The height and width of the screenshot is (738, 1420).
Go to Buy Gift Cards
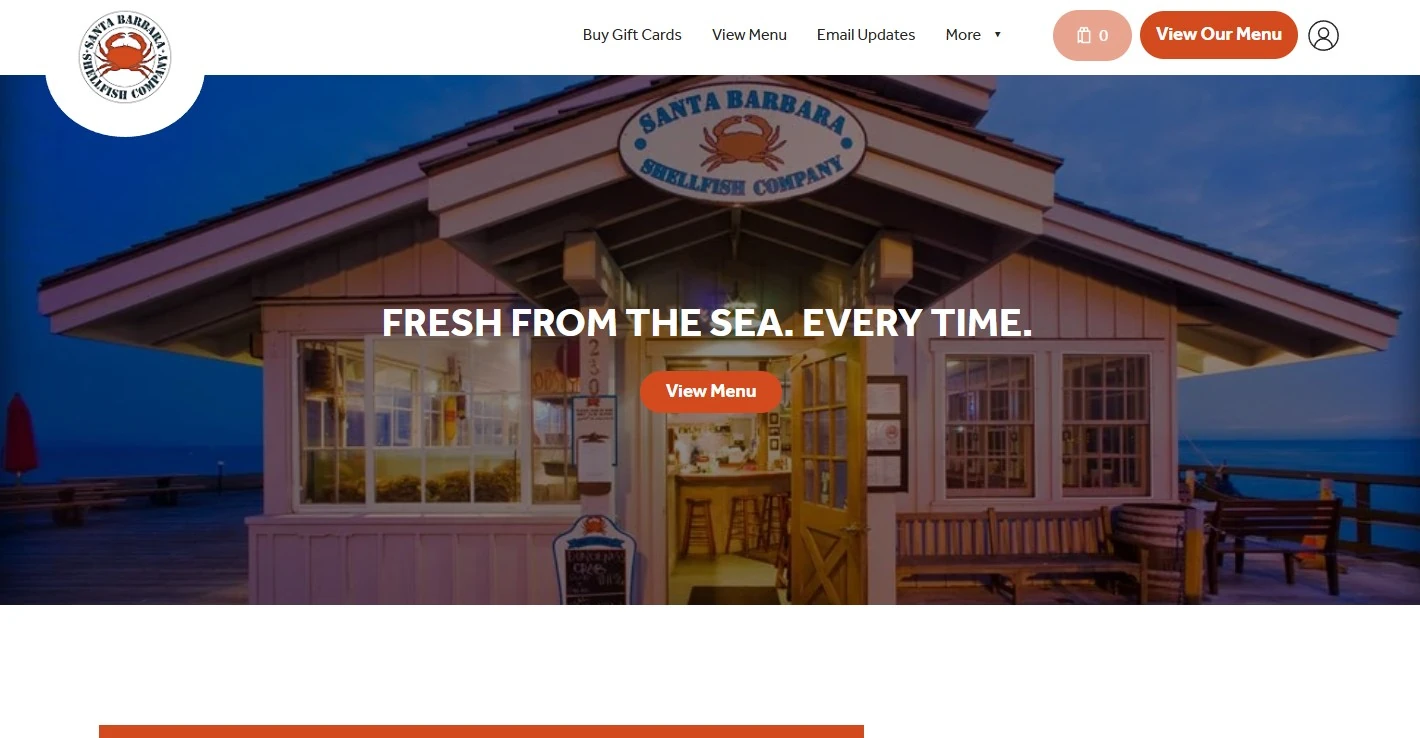(632, 35)
